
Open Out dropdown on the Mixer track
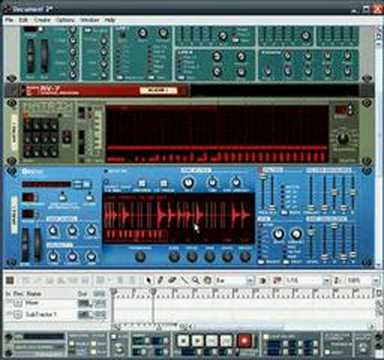click(x=85, y=303)
